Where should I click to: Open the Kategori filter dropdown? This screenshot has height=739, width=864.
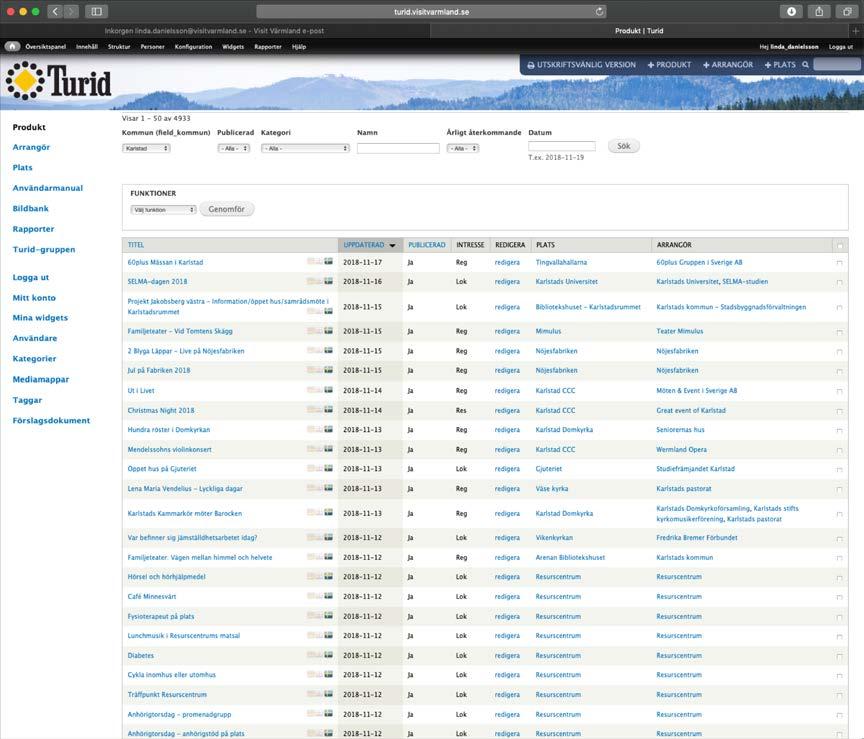click(305, 148)
